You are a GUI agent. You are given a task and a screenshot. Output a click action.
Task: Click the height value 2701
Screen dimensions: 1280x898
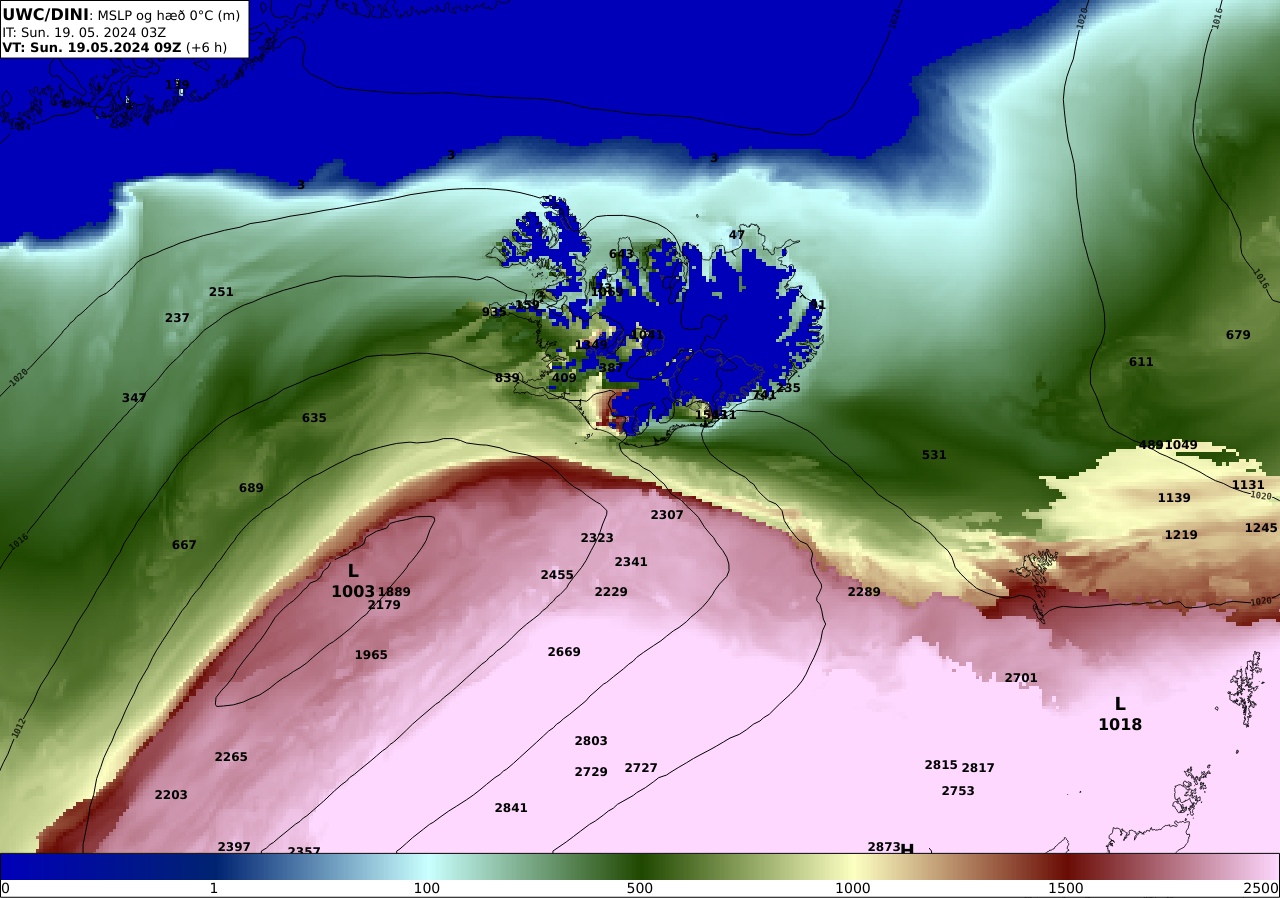pyautogui.click(x=1021, y=678)
